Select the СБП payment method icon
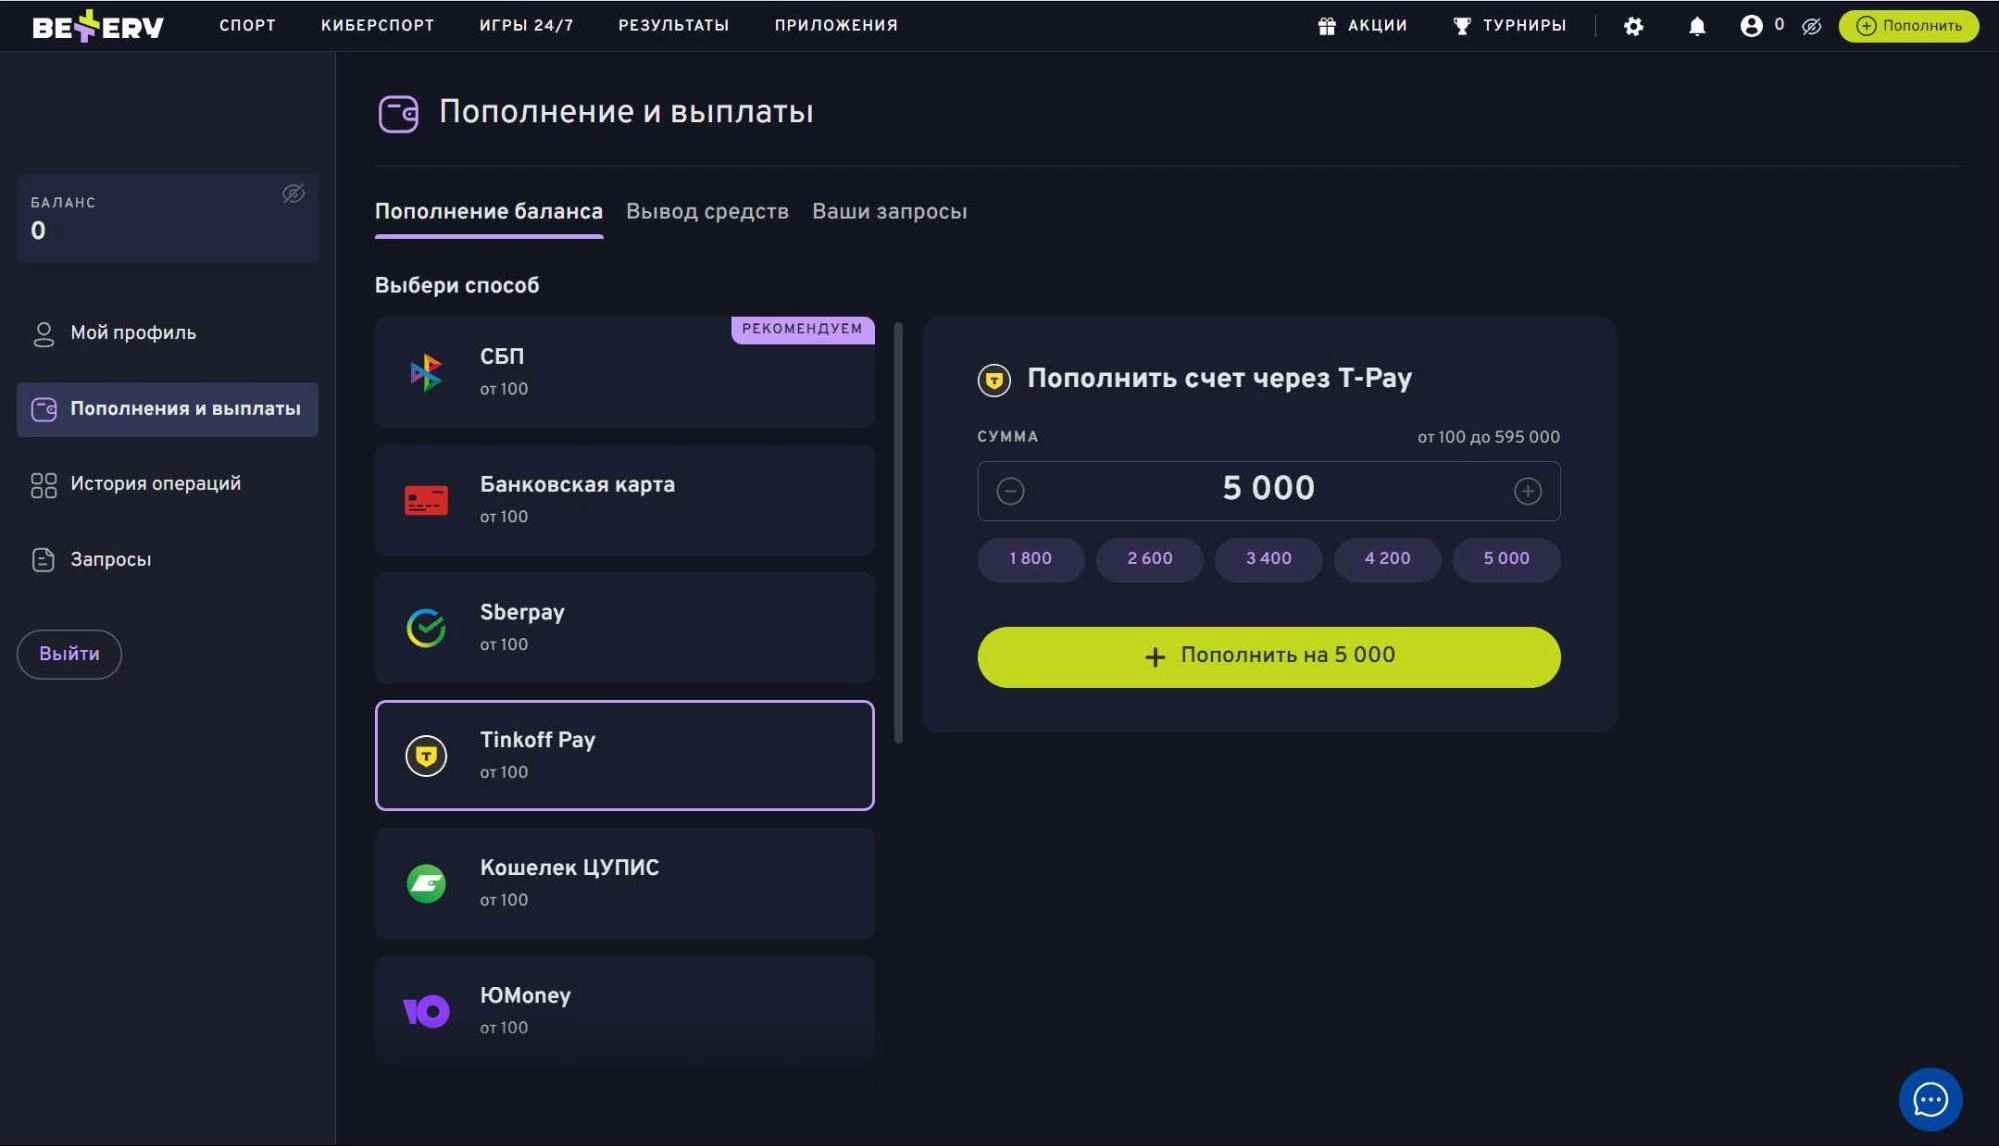1999x1146 pixels. pyautogui.click(x=425, y=371)
